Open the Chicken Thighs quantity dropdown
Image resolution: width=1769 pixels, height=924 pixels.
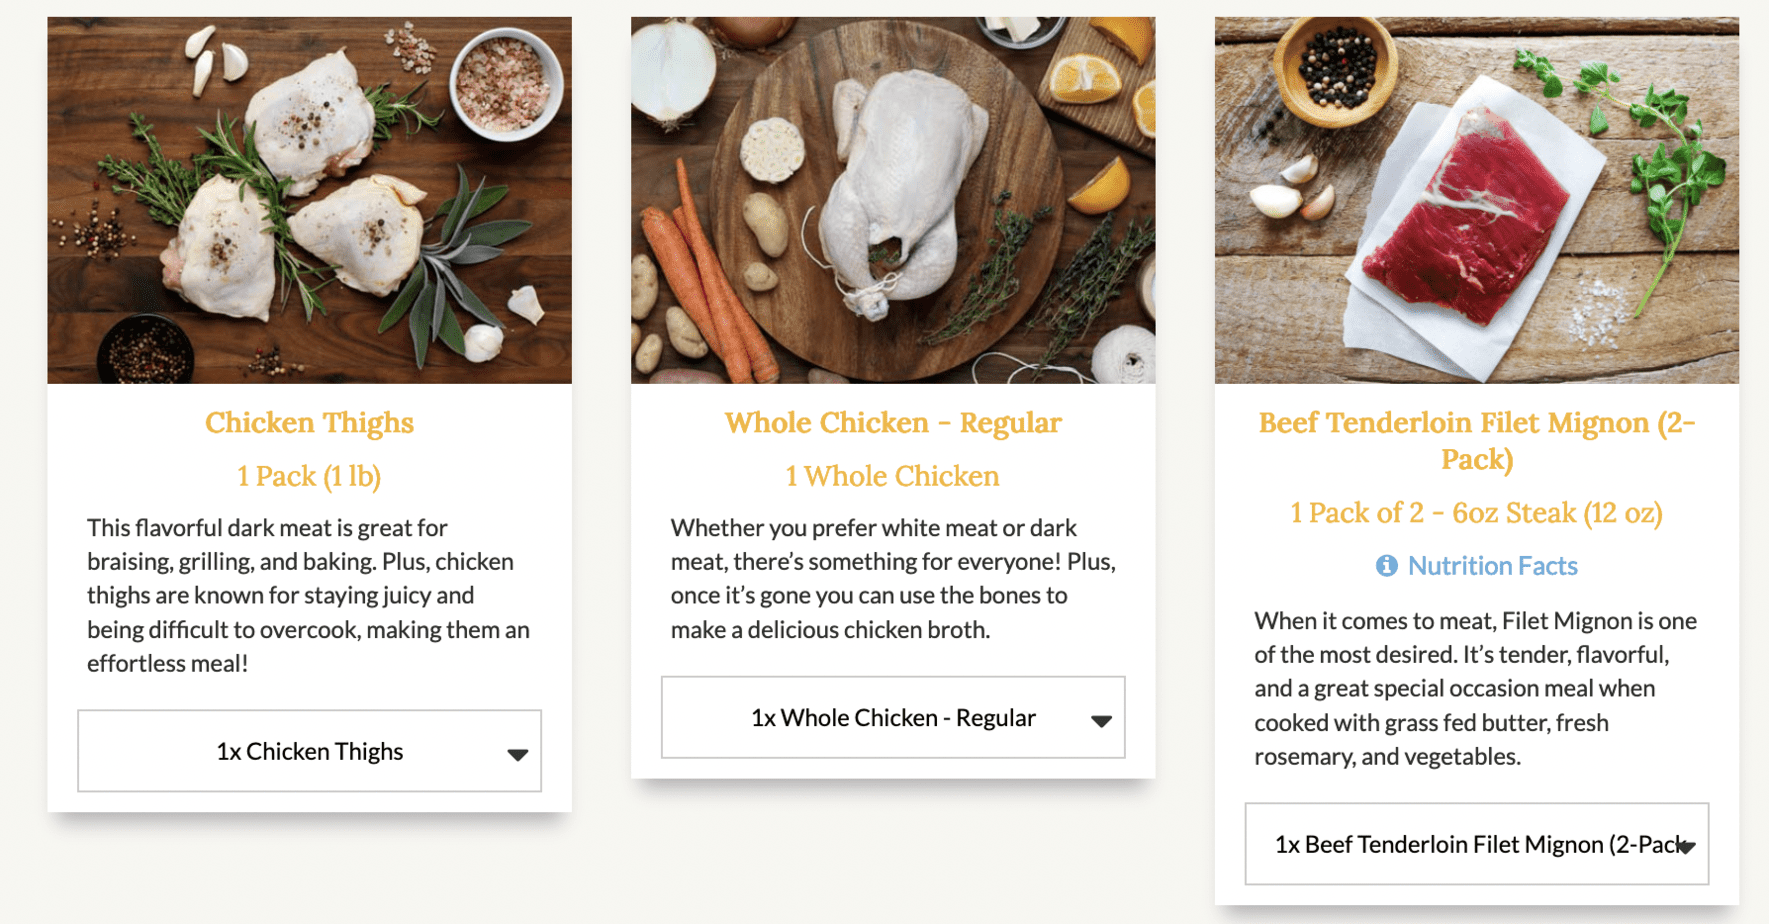pos(309,751)
